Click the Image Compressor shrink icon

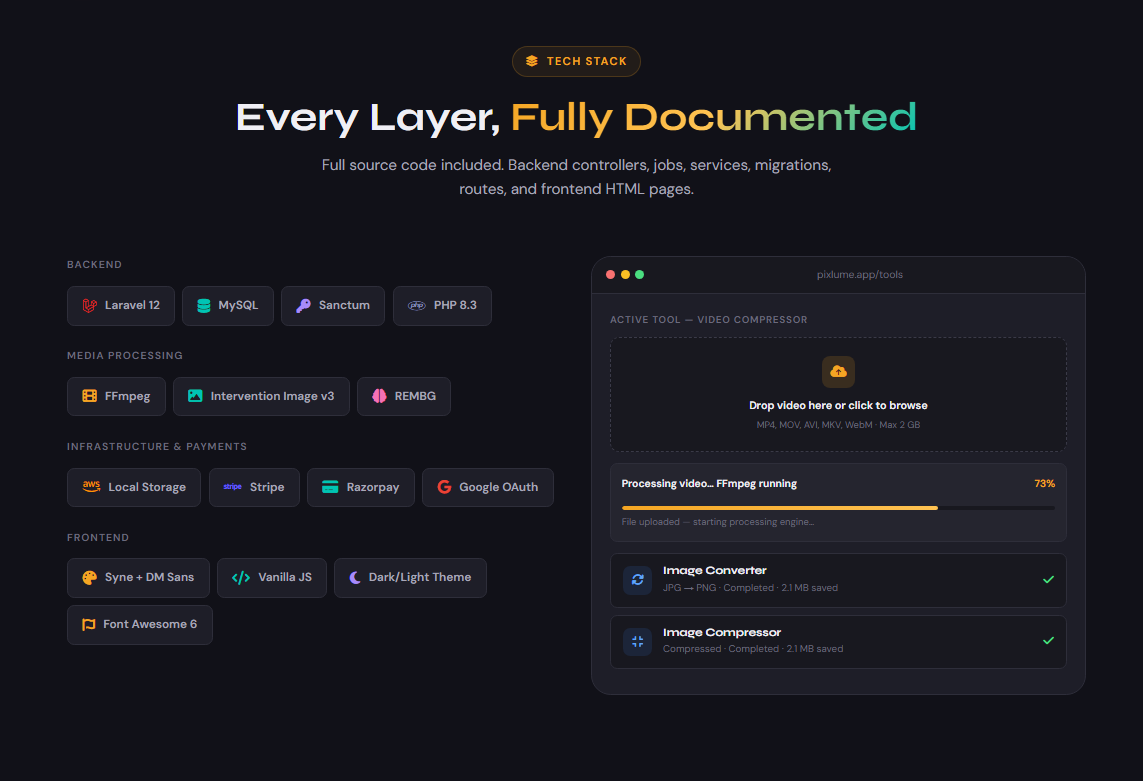tap(637, 641)
